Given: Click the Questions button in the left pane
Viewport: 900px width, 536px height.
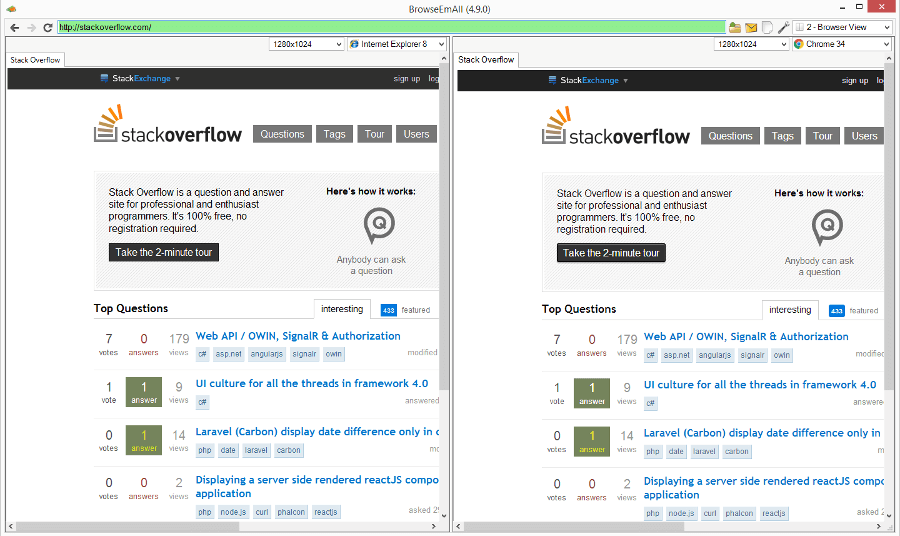Looking at the screenshot, I should click(282, 134).
